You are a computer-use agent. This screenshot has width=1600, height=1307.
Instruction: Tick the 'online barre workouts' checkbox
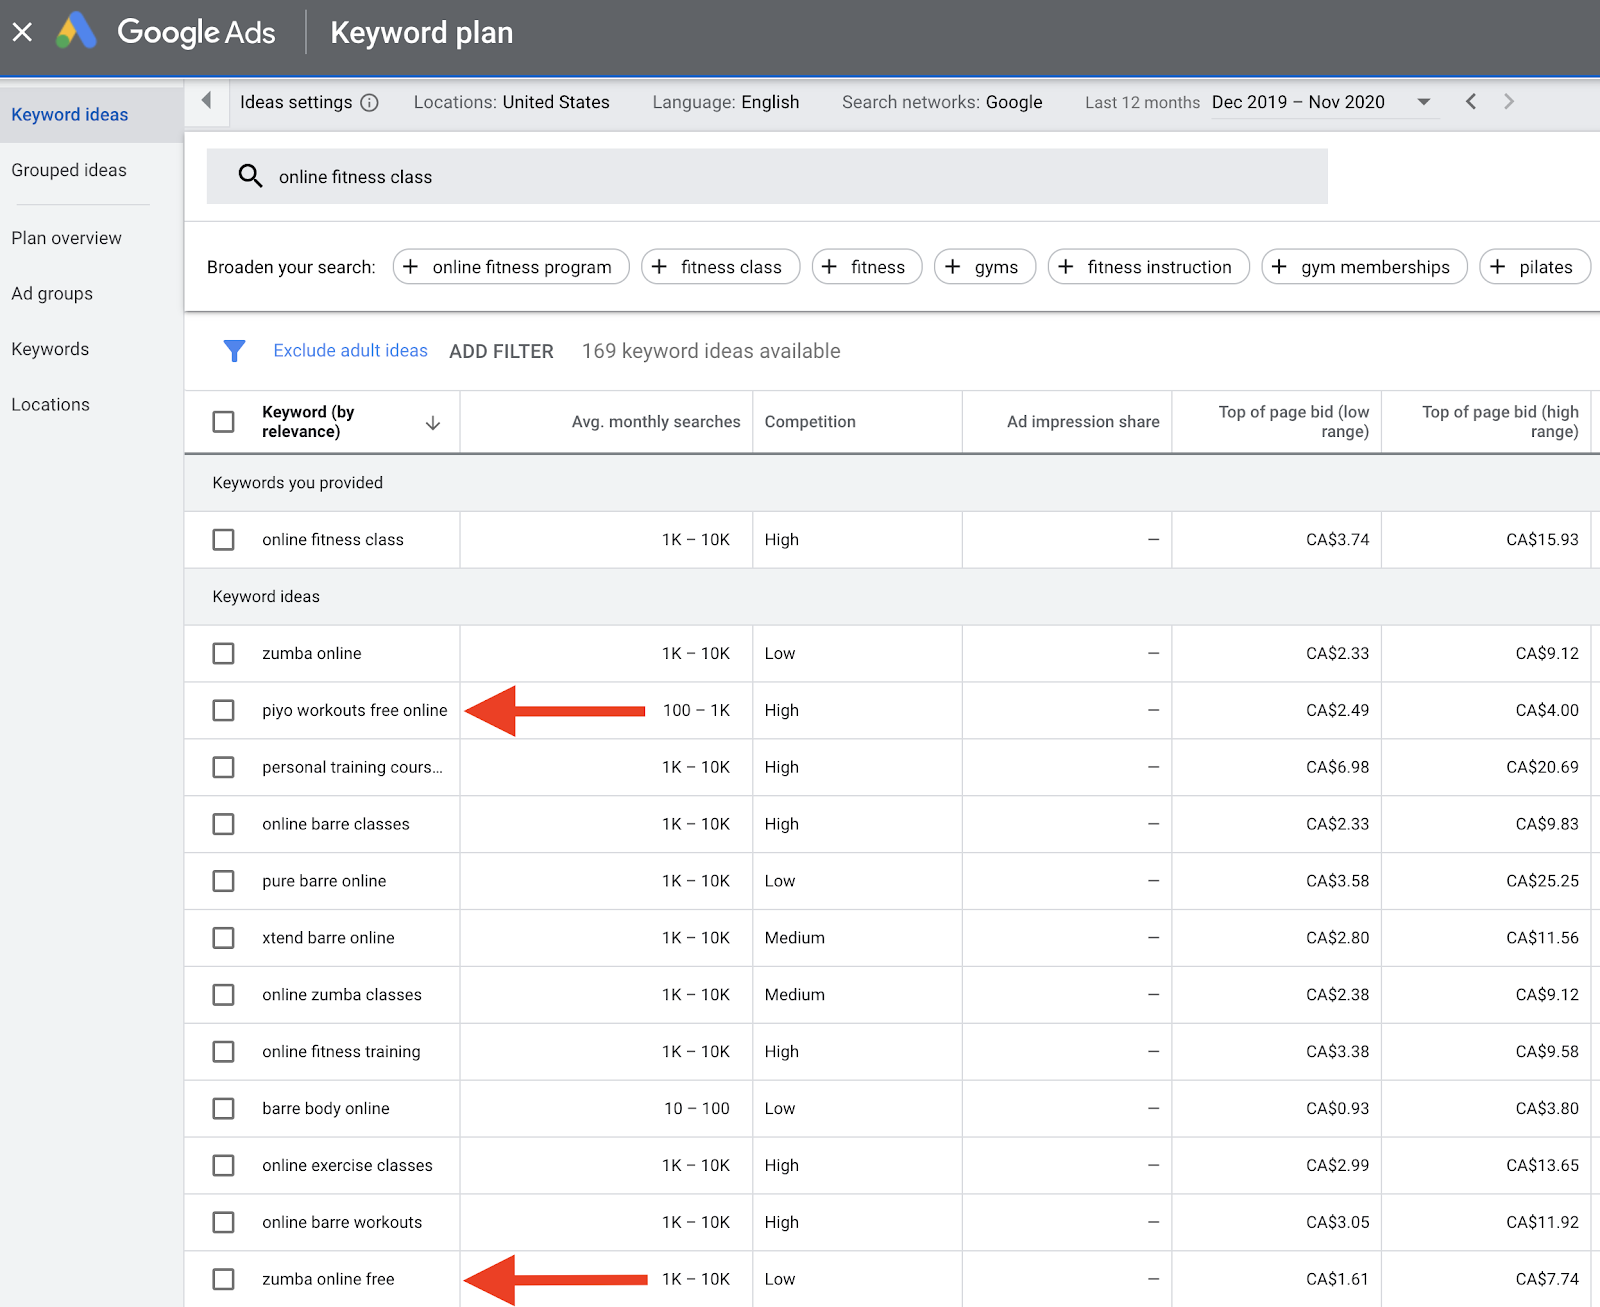(x=223, y=1223)
